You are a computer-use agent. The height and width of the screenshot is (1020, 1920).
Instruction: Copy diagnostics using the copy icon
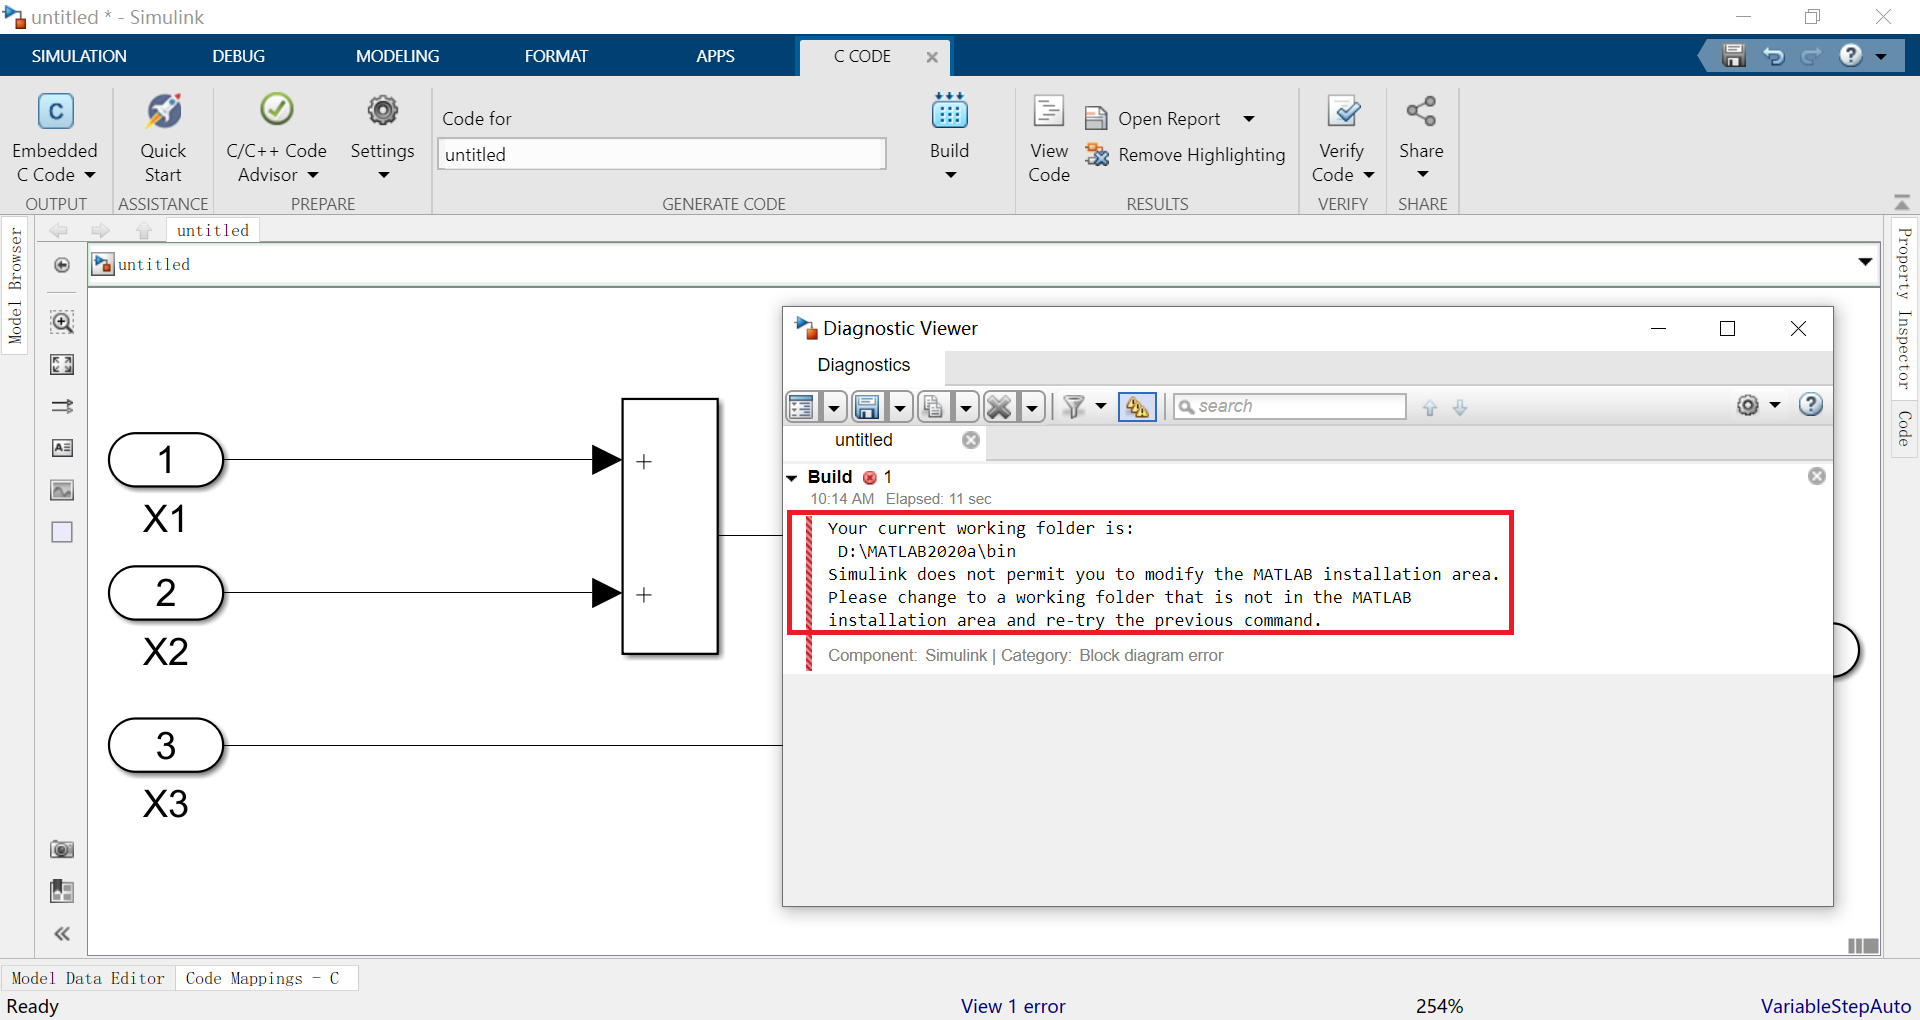tap(933, 407)
